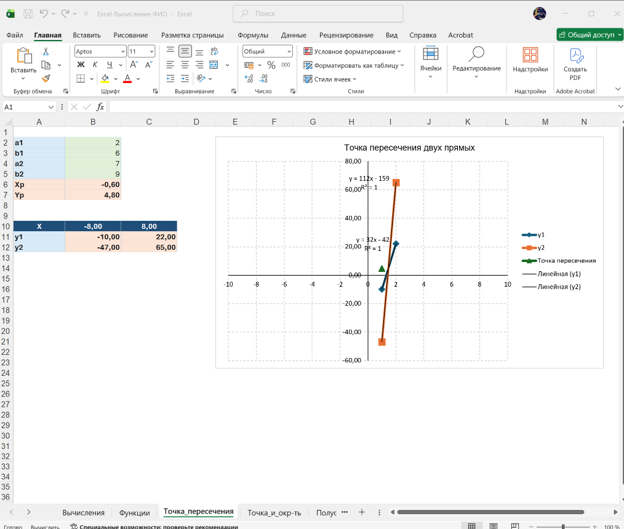Click the Поиск search box
This screenshot has height=529, width=624.
pos(318,14)
